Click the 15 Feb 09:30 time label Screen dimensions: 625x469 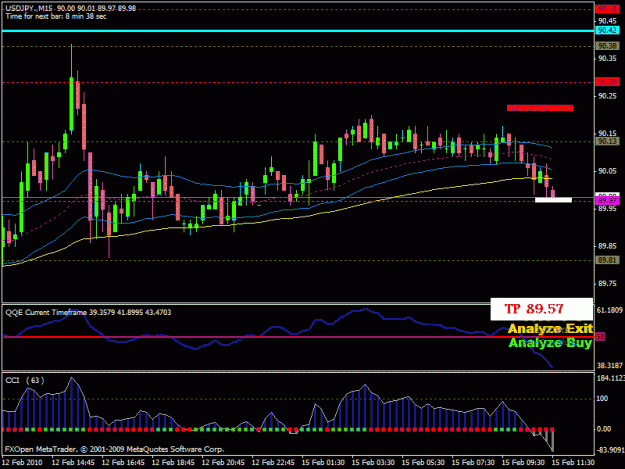click(x=523, y=463)
